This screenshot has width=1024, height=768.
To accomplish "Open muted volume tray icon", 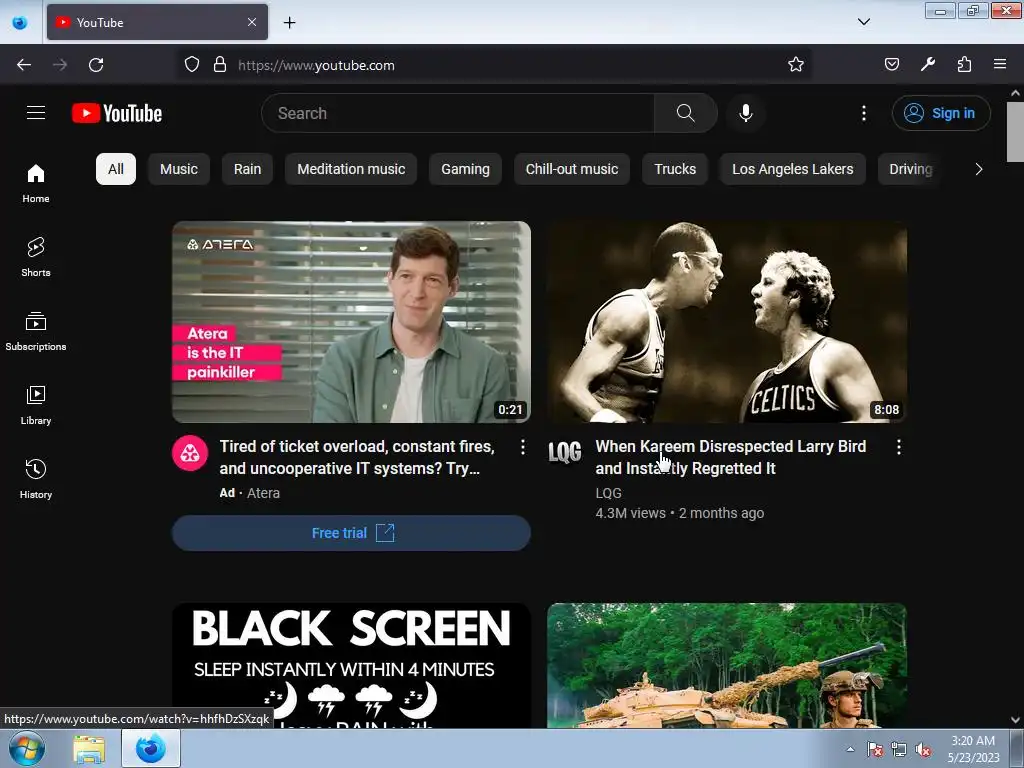I will (x=923, y=750).
